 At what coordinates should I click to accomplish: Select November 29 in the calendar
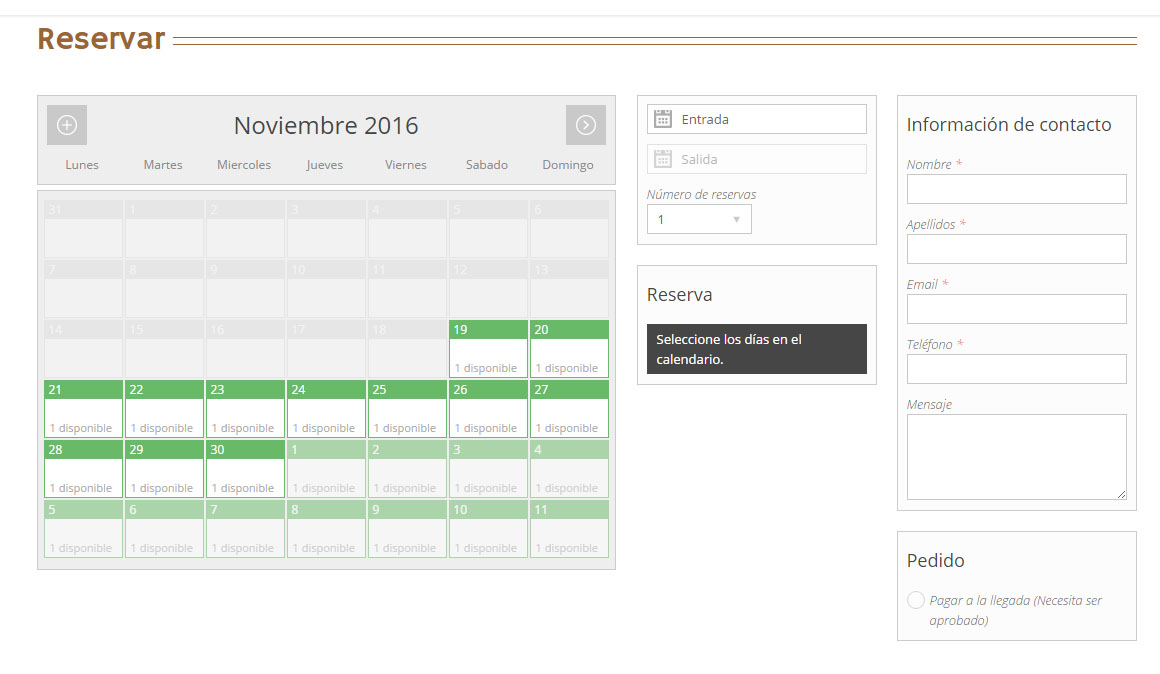tap(164, 469)
